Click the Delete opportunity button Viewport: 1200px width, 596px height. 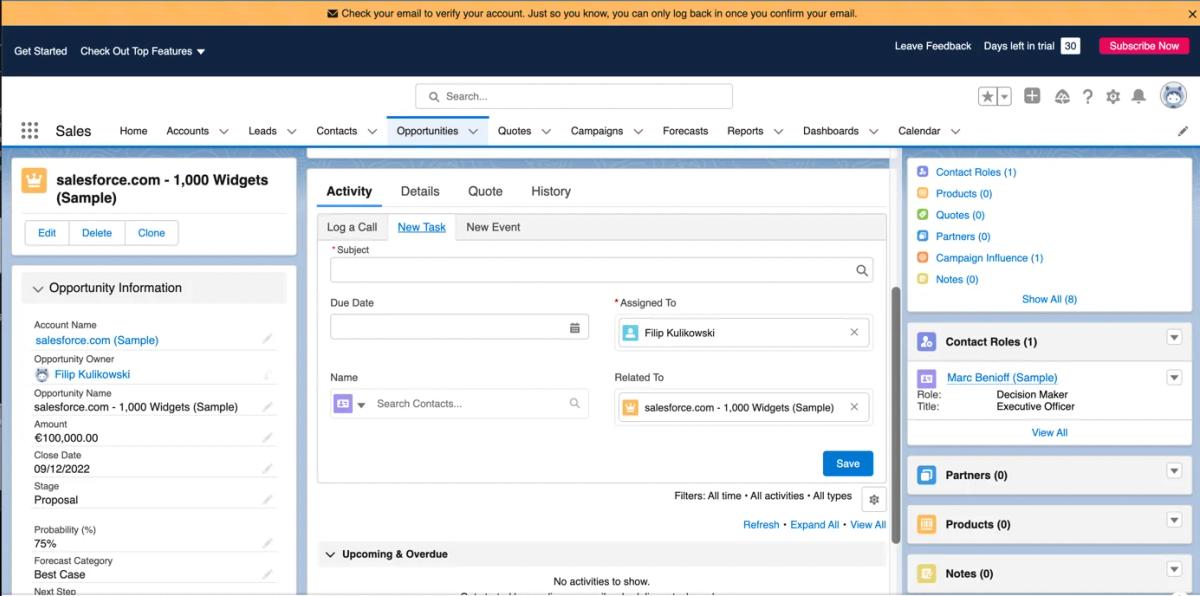[97, 233]
